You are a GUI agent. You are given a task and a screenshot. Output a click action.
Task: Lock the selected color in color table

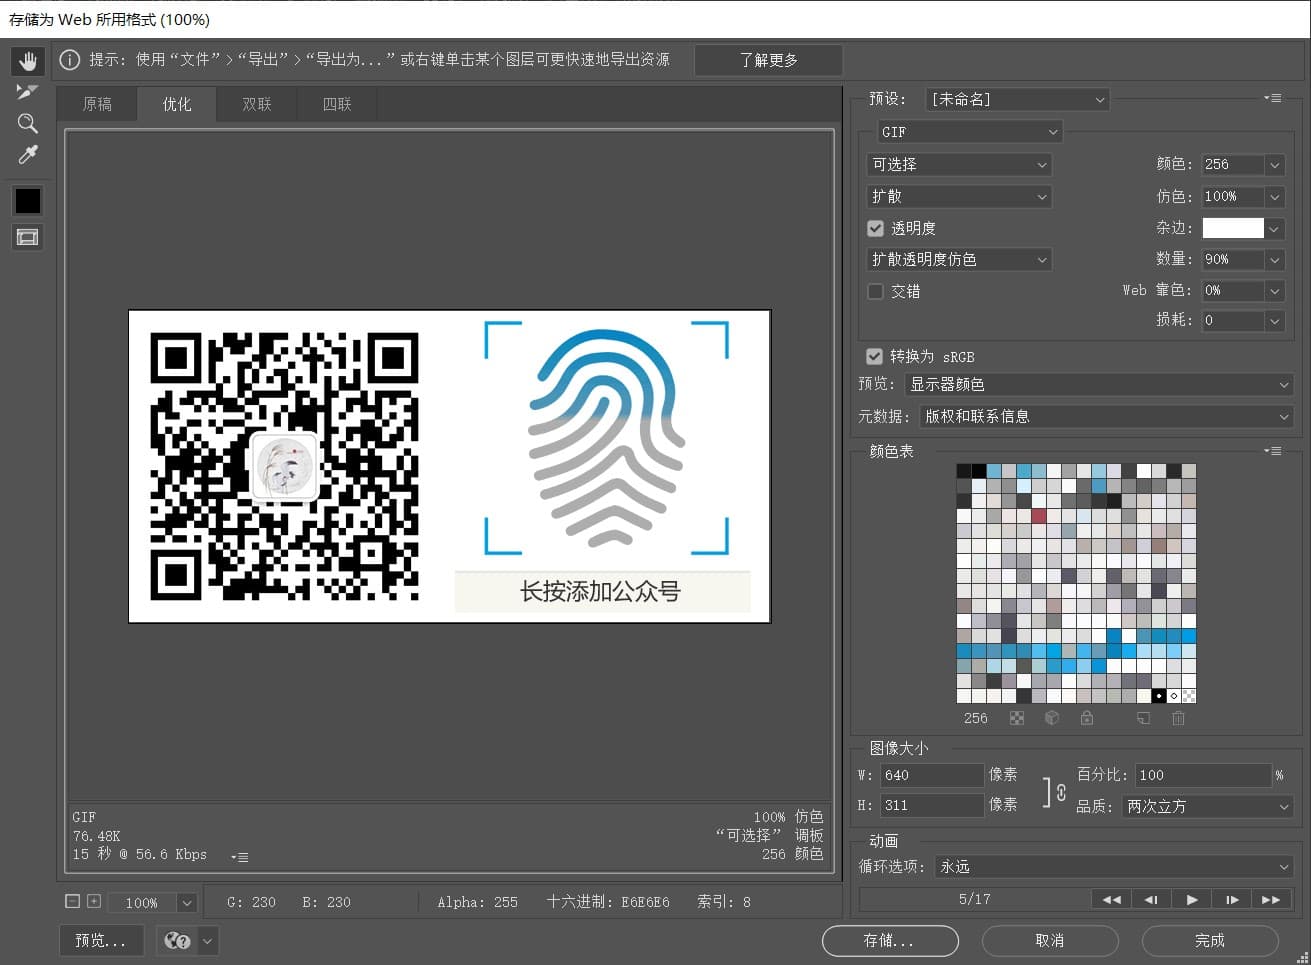coord(1087,718)
